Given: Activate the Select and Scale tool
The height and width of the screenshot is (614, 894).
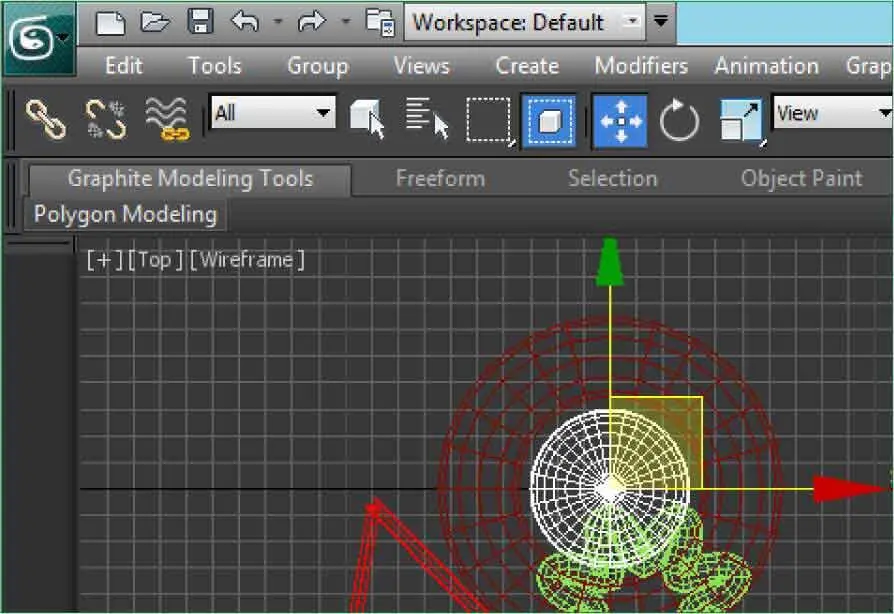Looking at the screenshot, I should (741, 121).
